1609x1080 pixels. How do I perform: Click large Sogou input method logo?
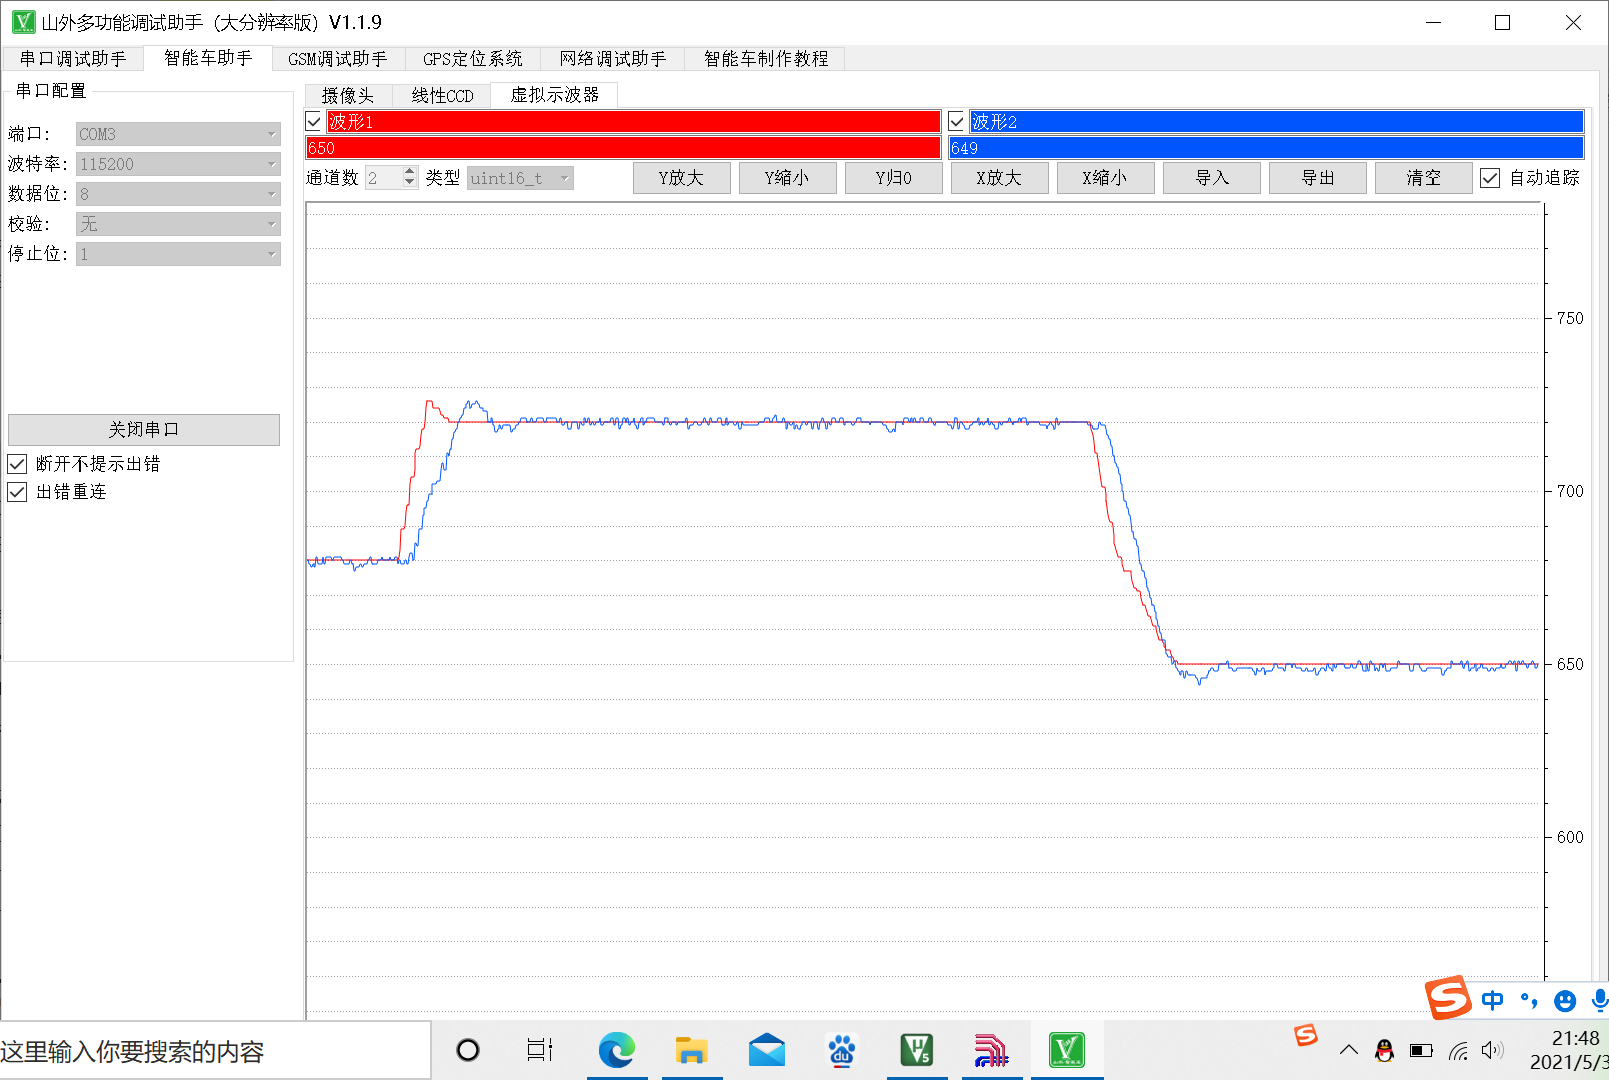point(1448,997)
